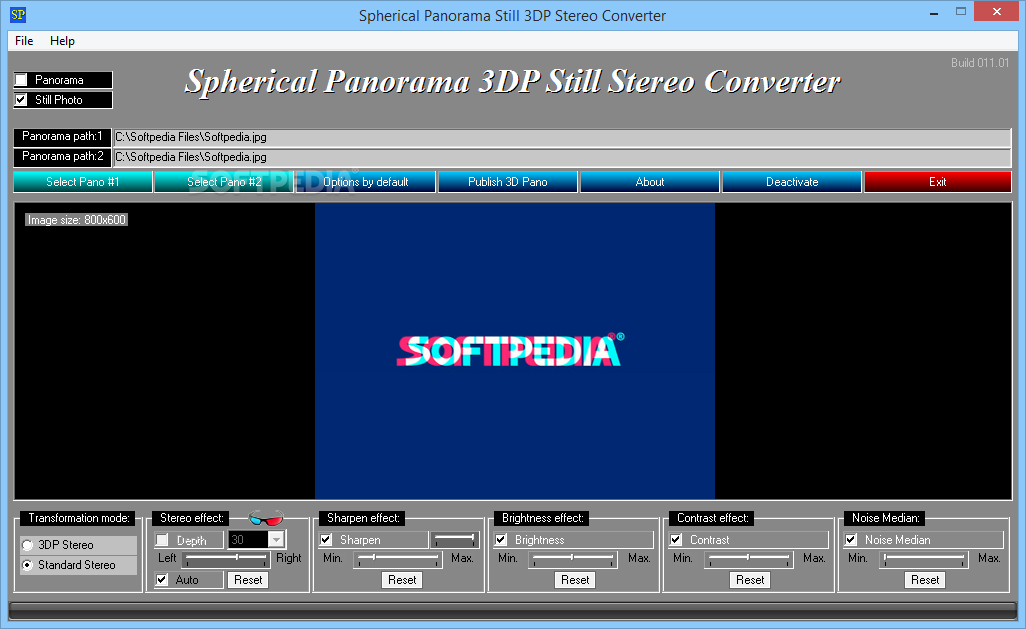The image size is (1026, 629).
Task: Click the Softpedia preview image
Action: pyautogui.click(x=514, y=351)
